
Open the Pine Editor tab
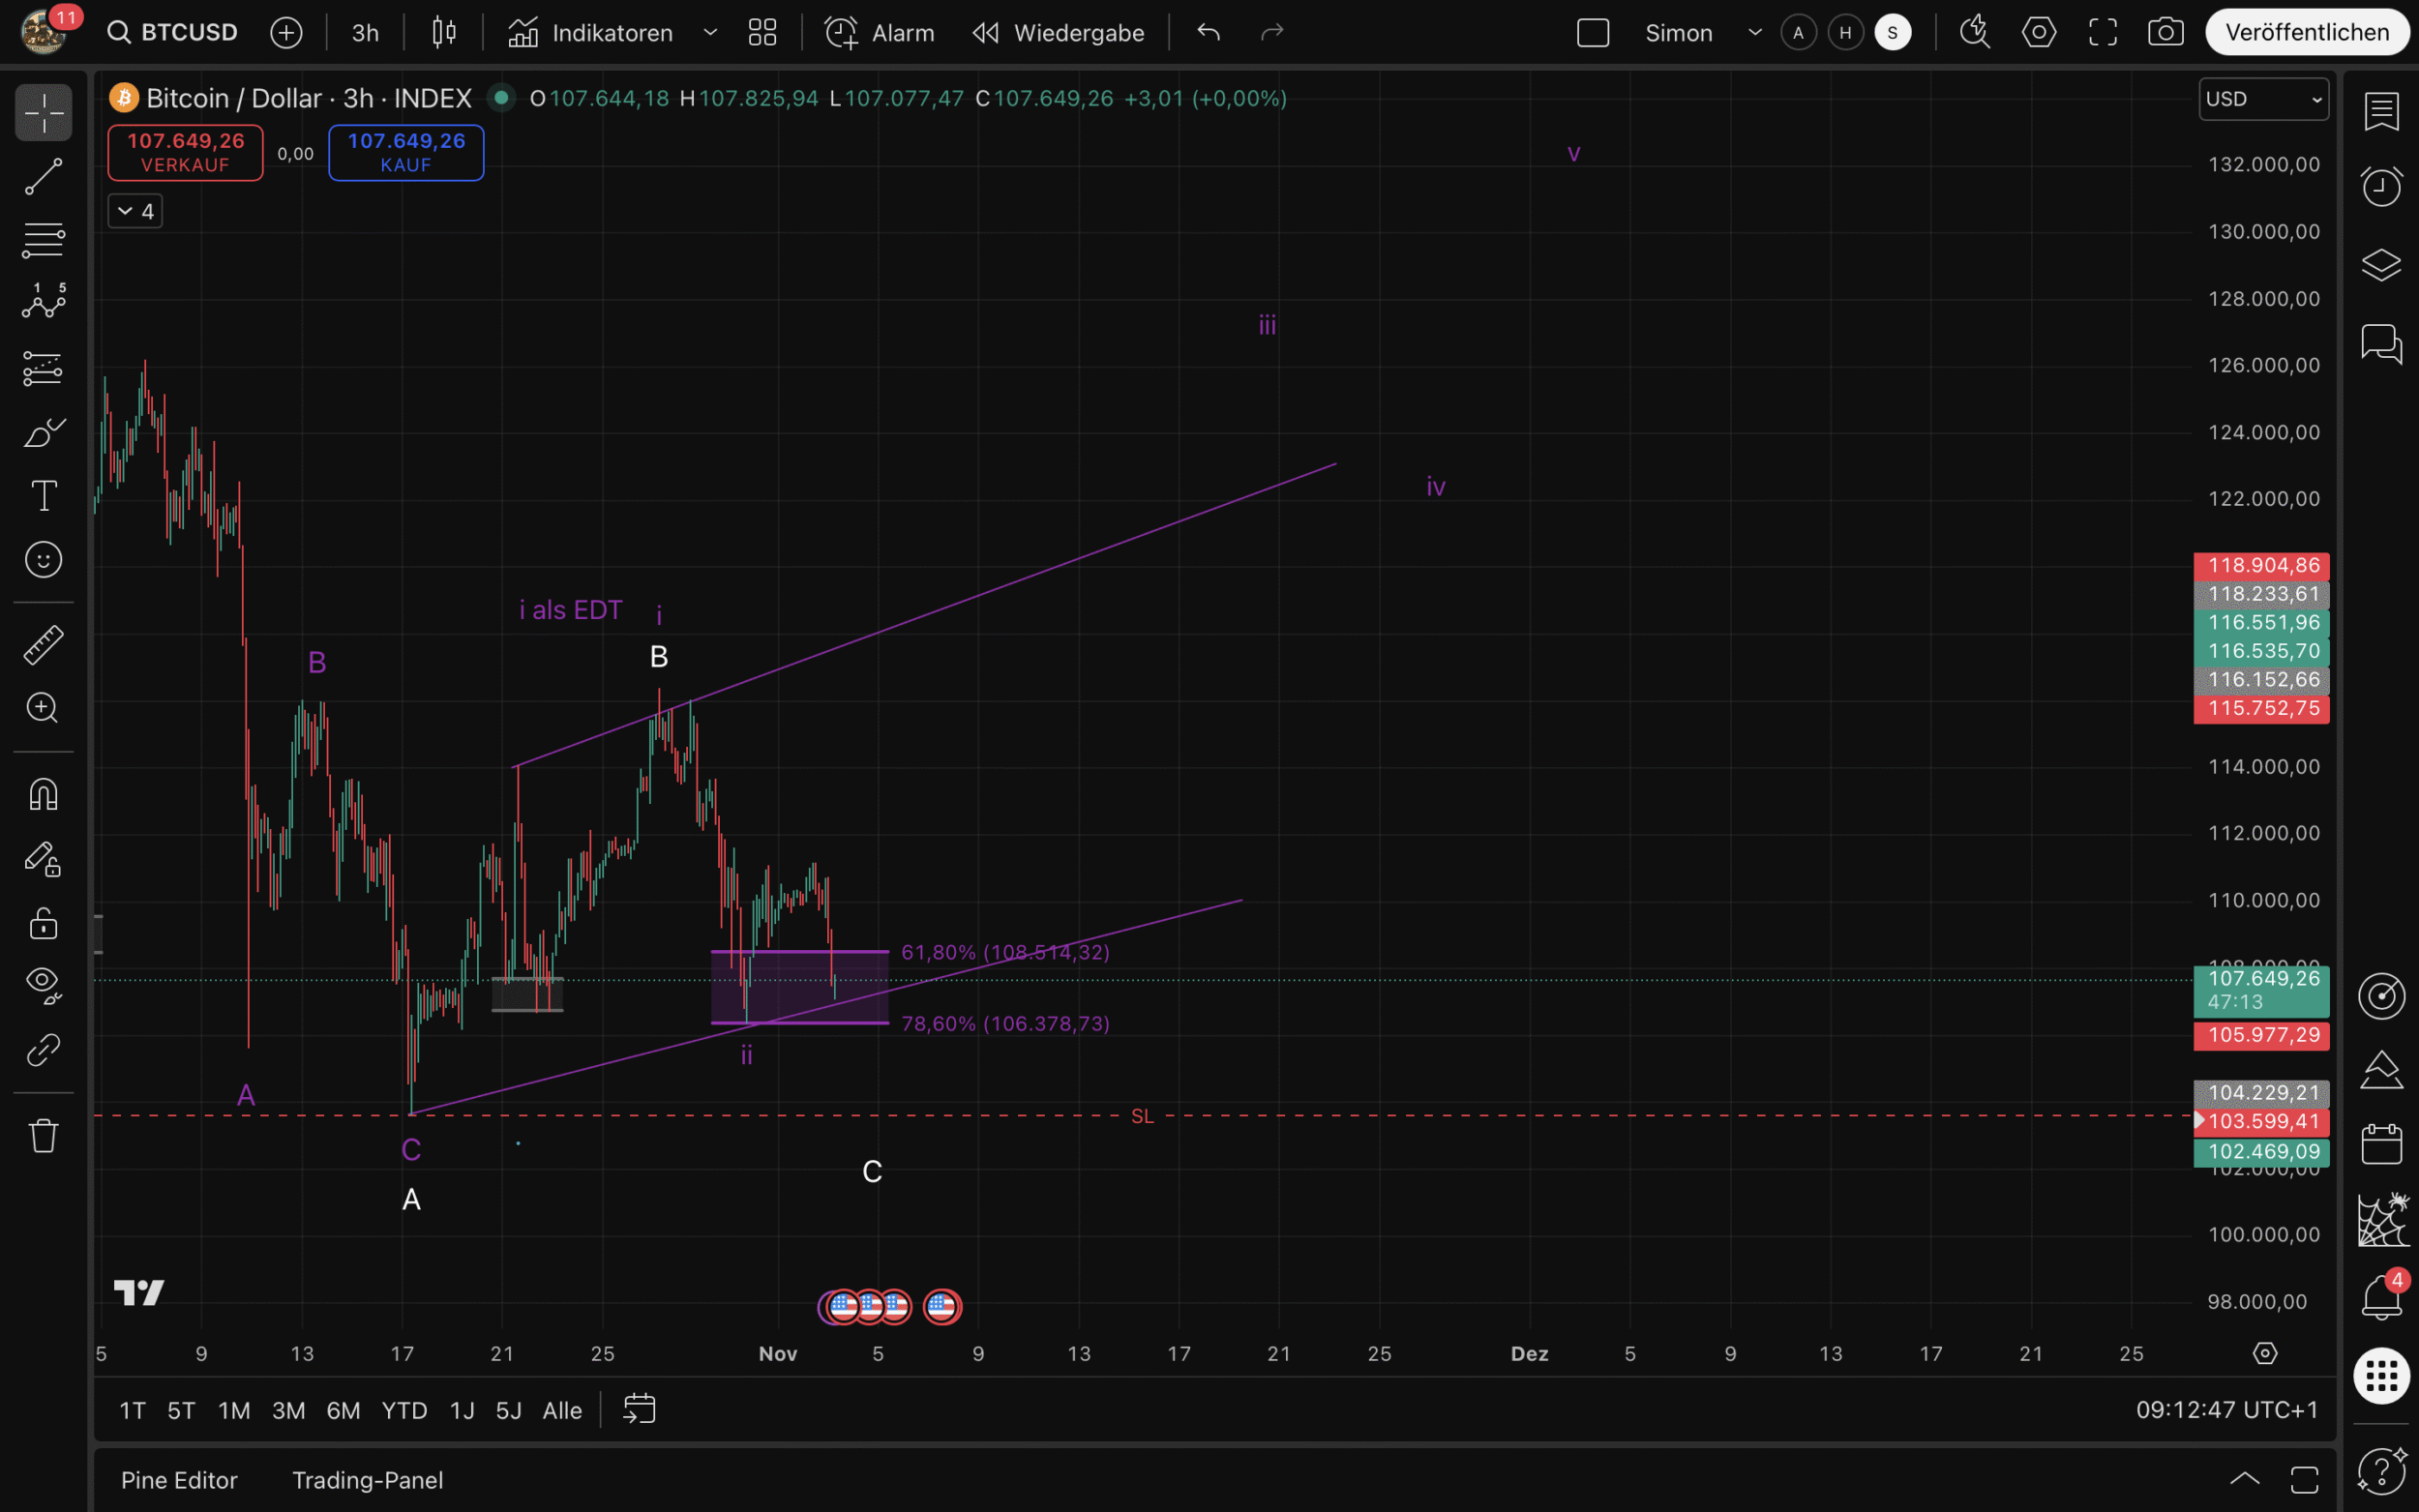(x=179, y=1480)
